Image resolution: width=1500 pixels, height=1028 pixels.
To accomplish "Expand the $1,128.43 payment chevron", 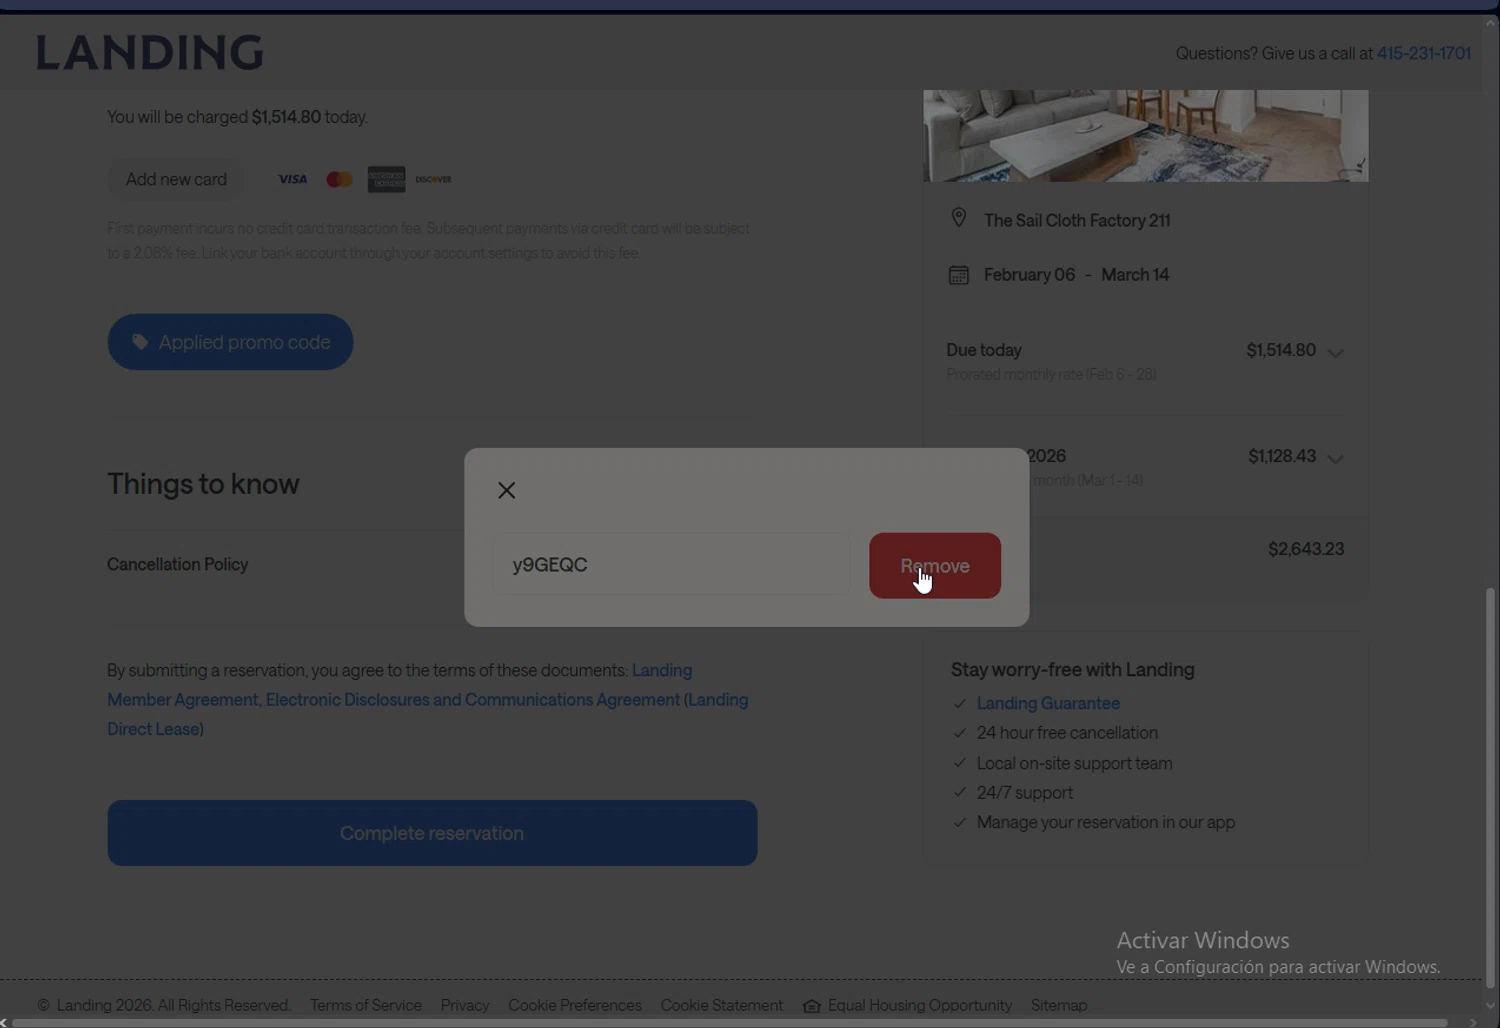I will pyautogui.click(x=1335, y=458).
